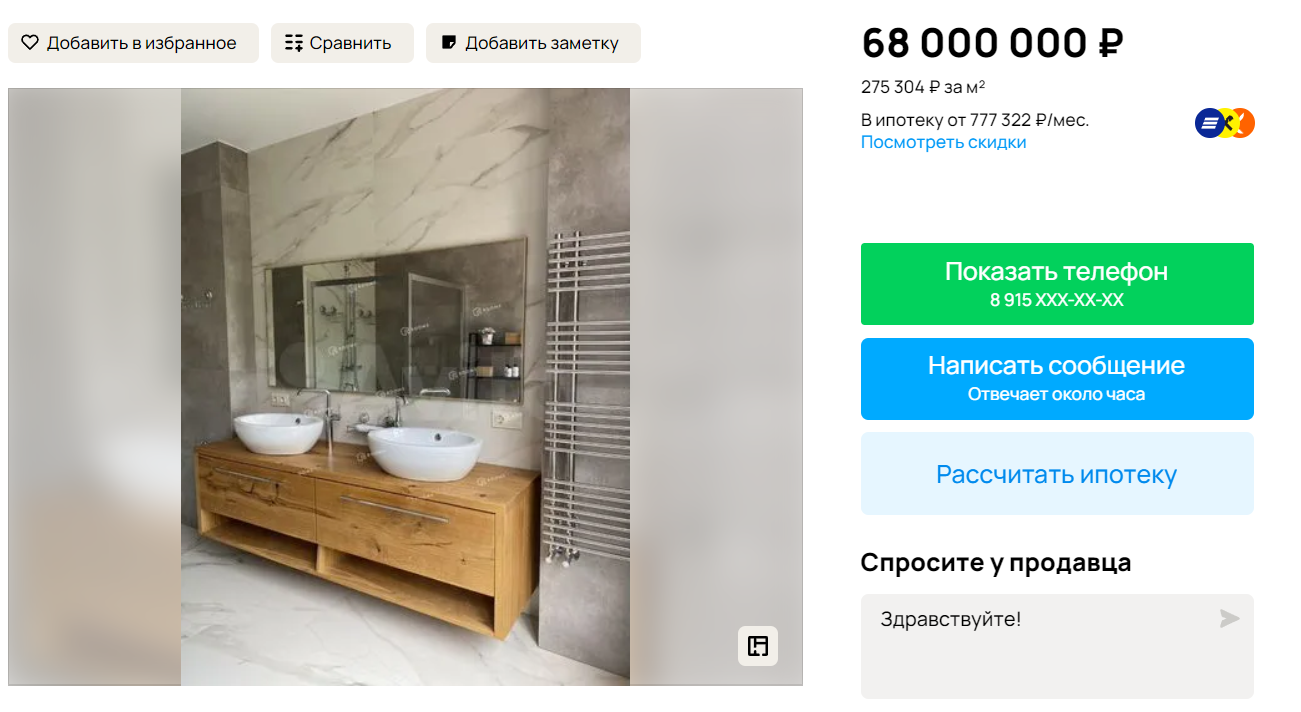Viewport: 1301px width, 712px height.
Task: Click the Добавить заметку label text
Action: (541, 43)
